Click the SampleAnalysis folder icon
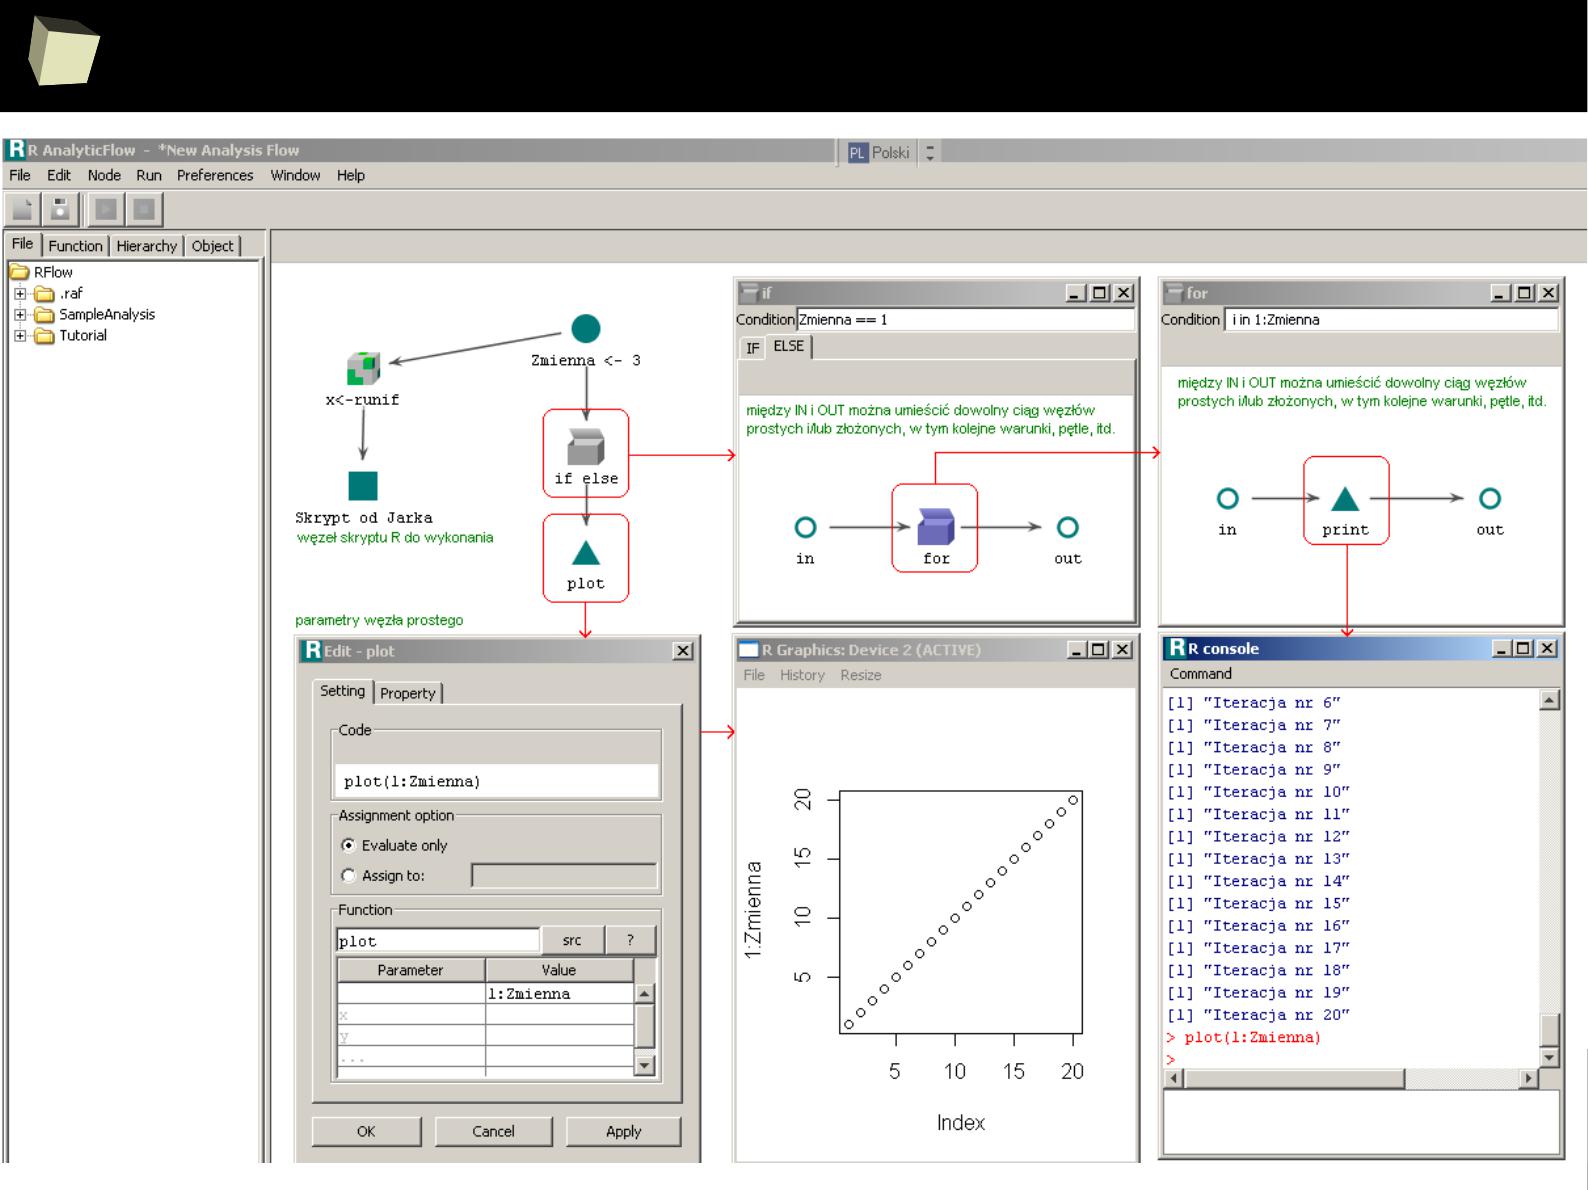Image resolution: width=1588 pixels, height=1190 pixels. (x=44, y=314)
